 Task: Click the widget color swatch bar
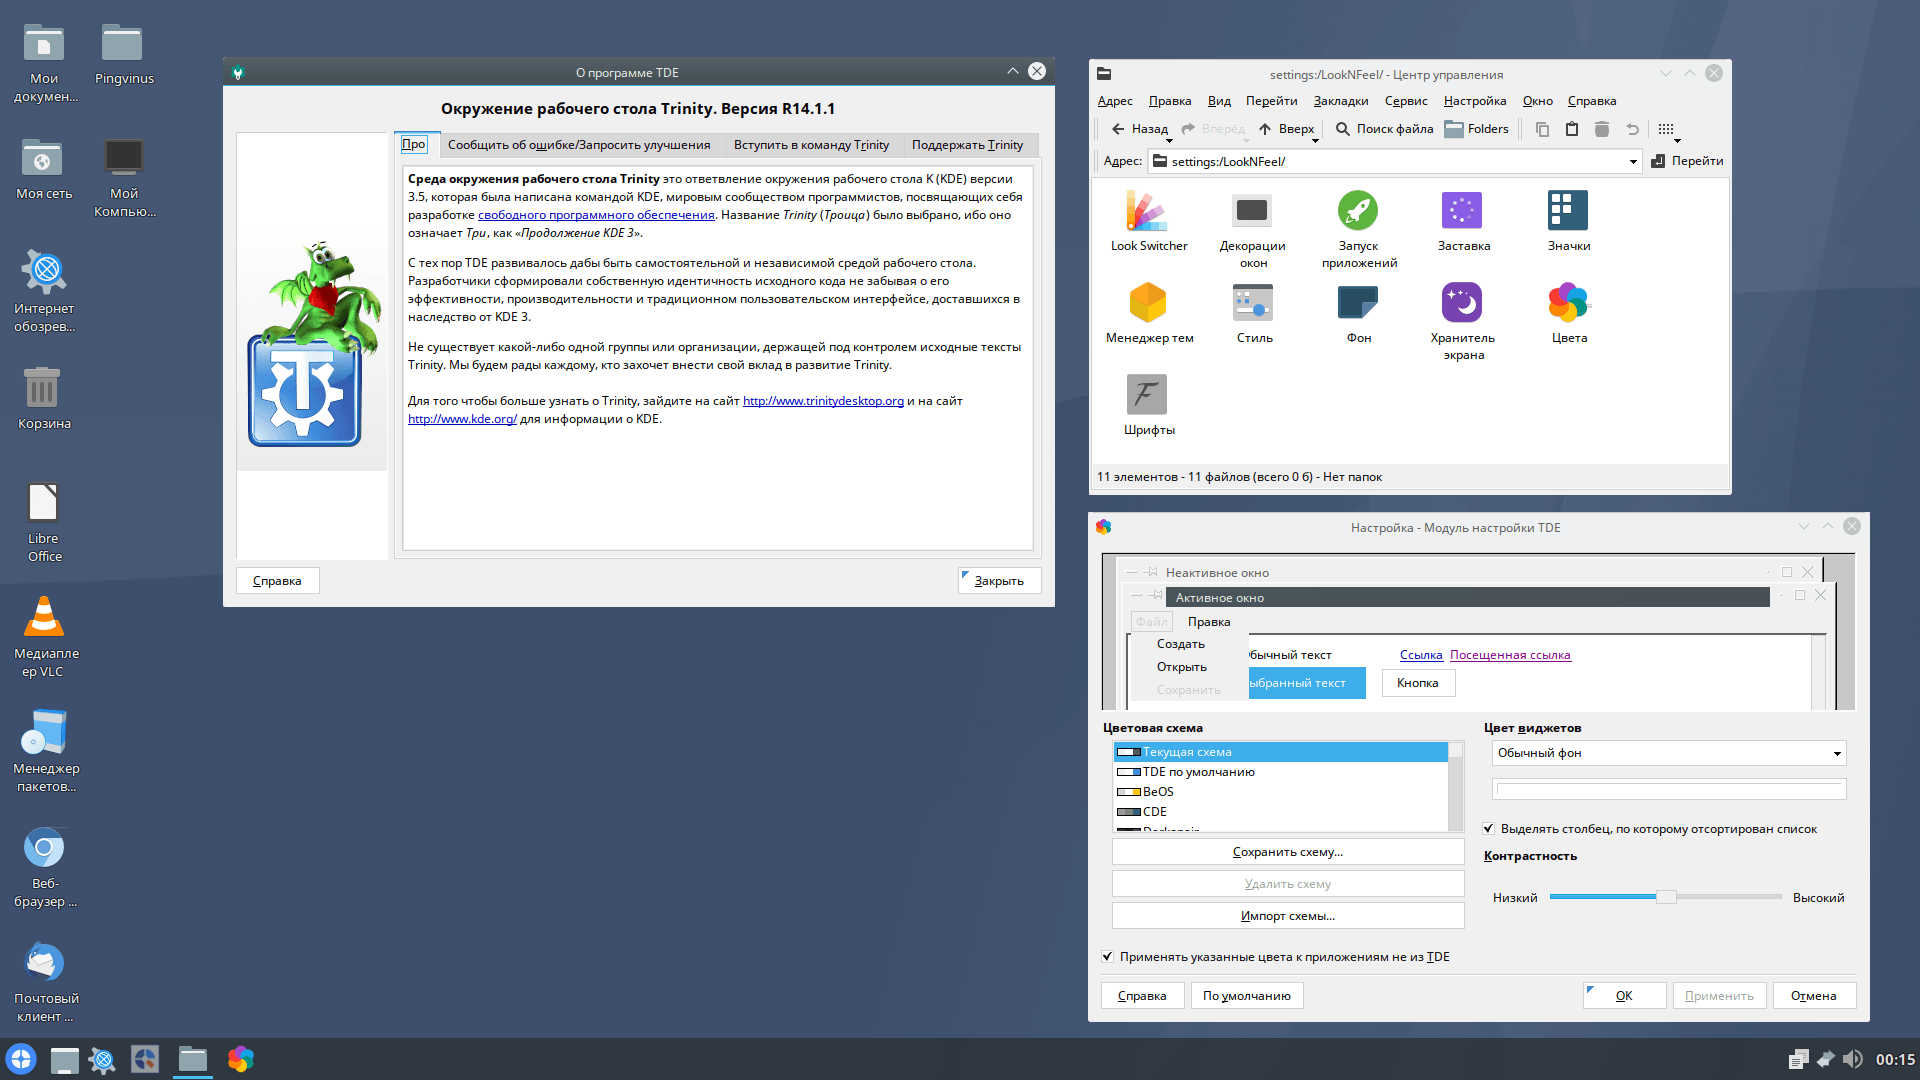point(1668,790)
